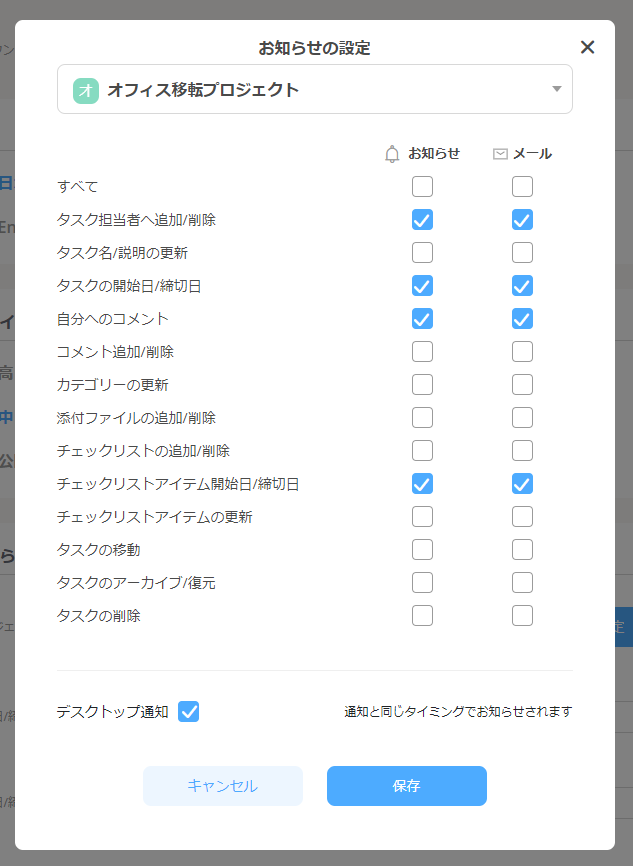This screenshot has height=866, width=633.
Task: Close the お知らせの設定 dialog
Action: pos(587,47)
